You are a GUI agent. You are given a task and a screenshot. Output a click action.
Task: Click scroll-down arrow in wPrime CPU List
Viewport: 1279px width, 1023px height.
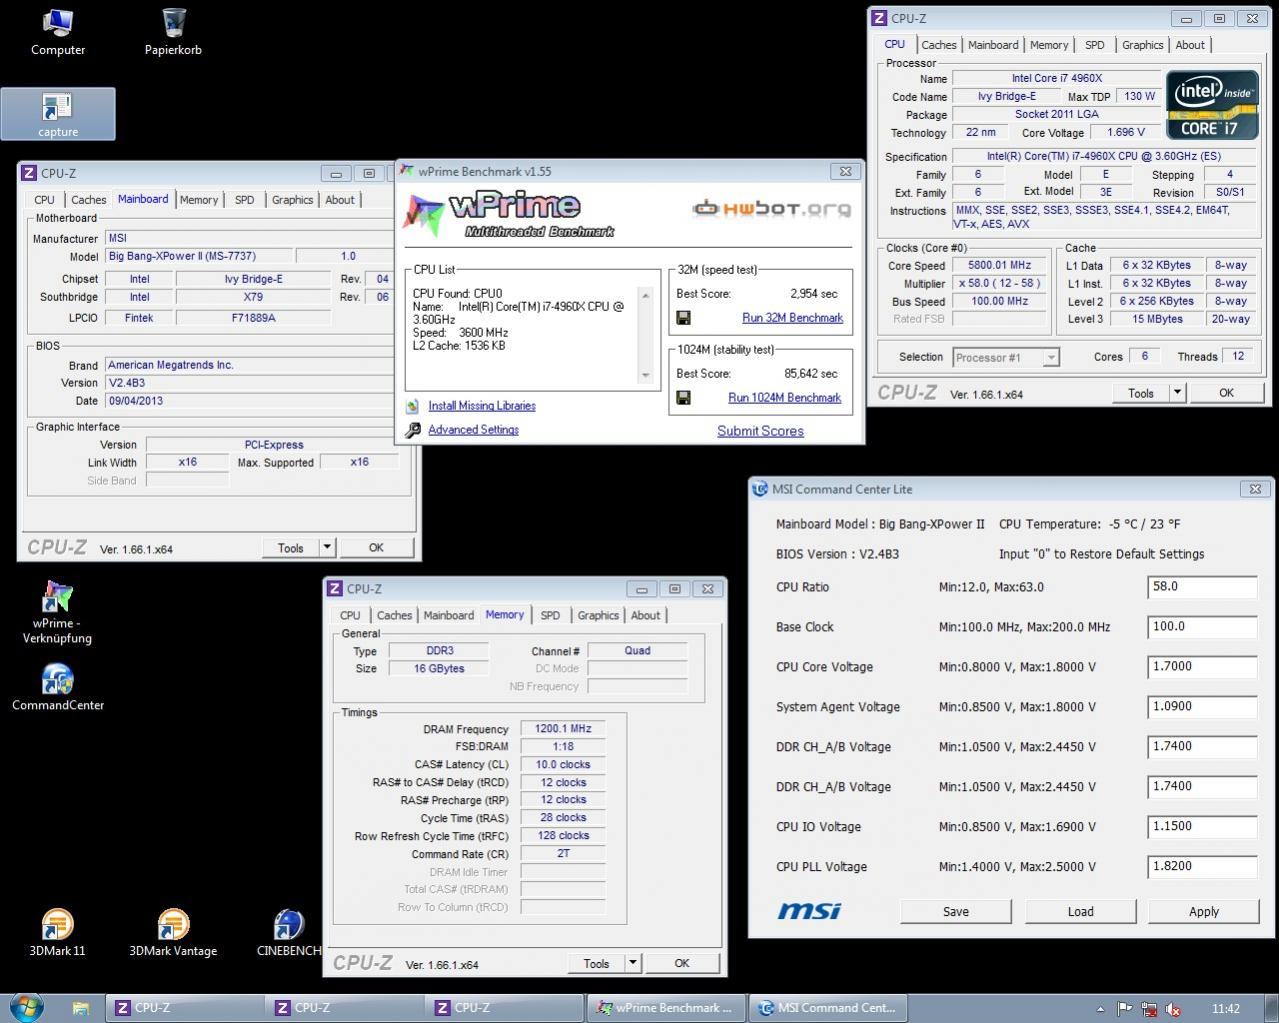coord(645,375)
